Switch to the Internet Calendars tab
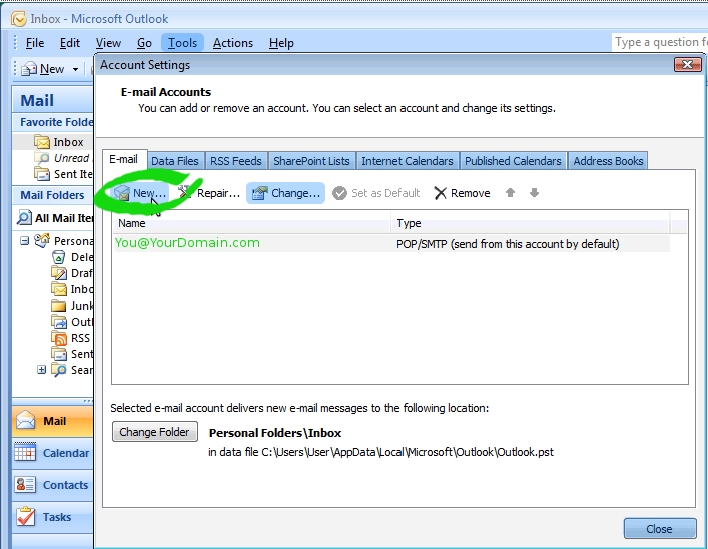Screen dimensions: 708x549 [407, 161]
